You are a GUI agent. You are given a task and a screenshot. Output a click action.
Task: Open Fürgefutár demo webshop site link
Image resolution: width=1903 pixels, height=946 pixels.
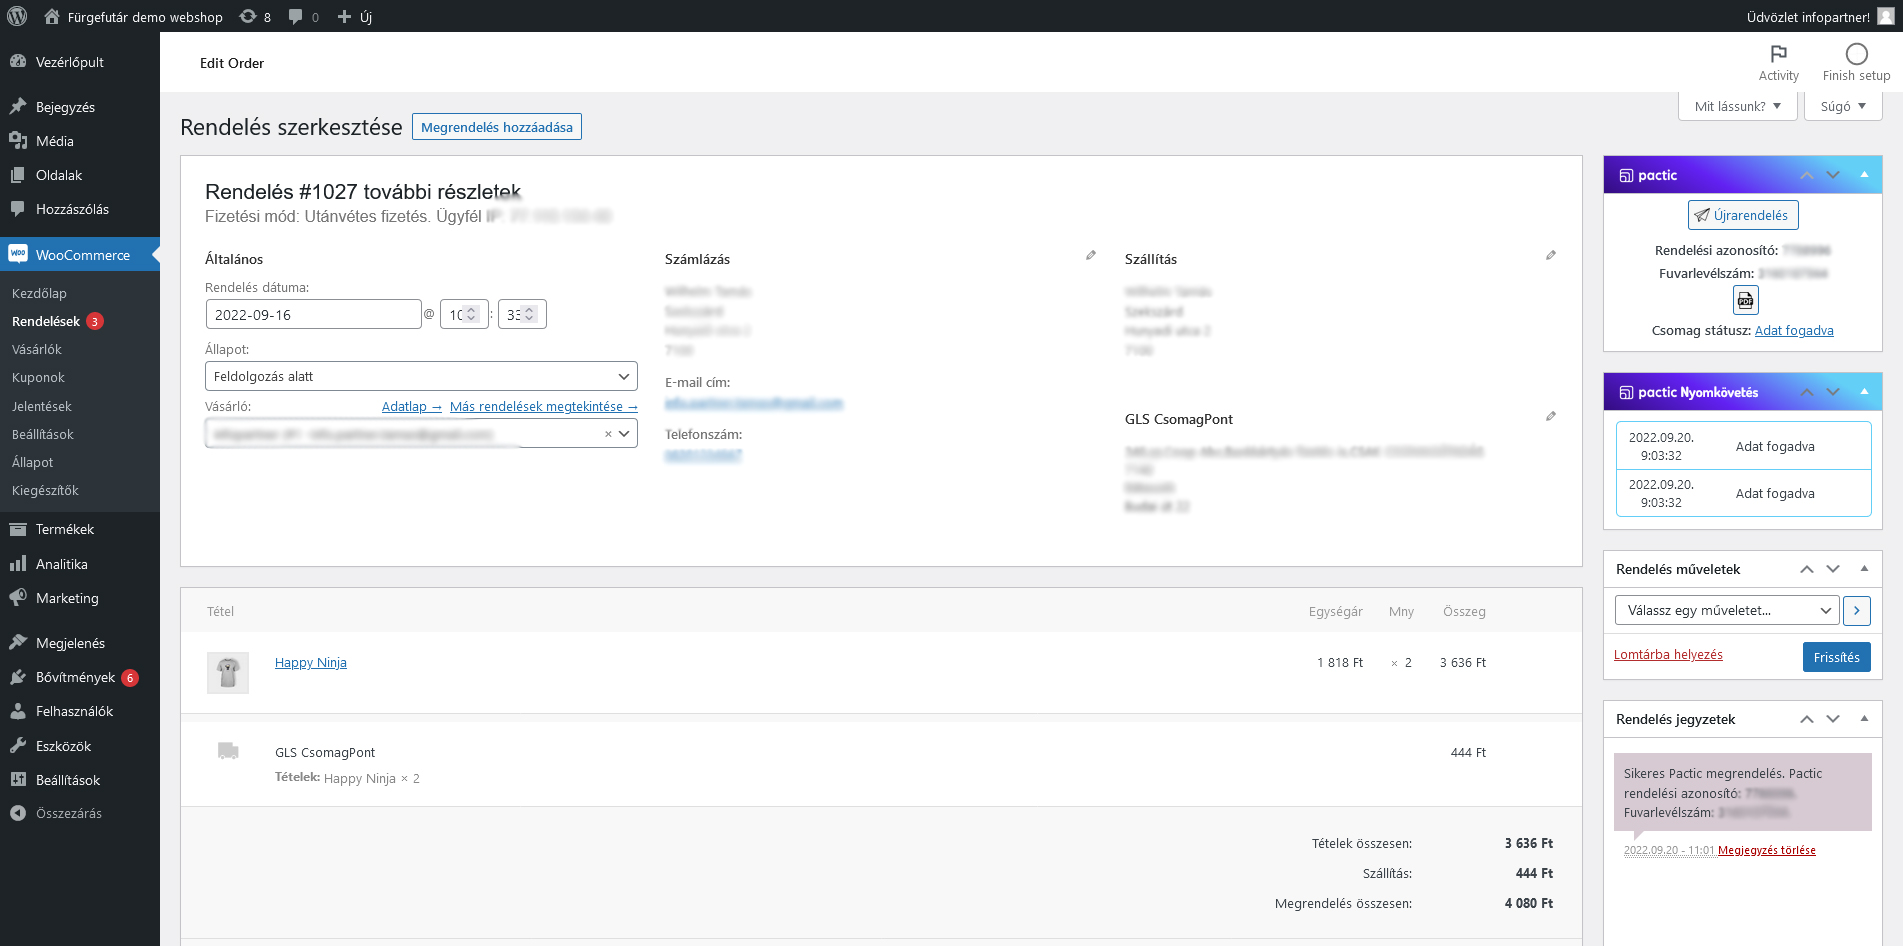(x=133, y=16)
